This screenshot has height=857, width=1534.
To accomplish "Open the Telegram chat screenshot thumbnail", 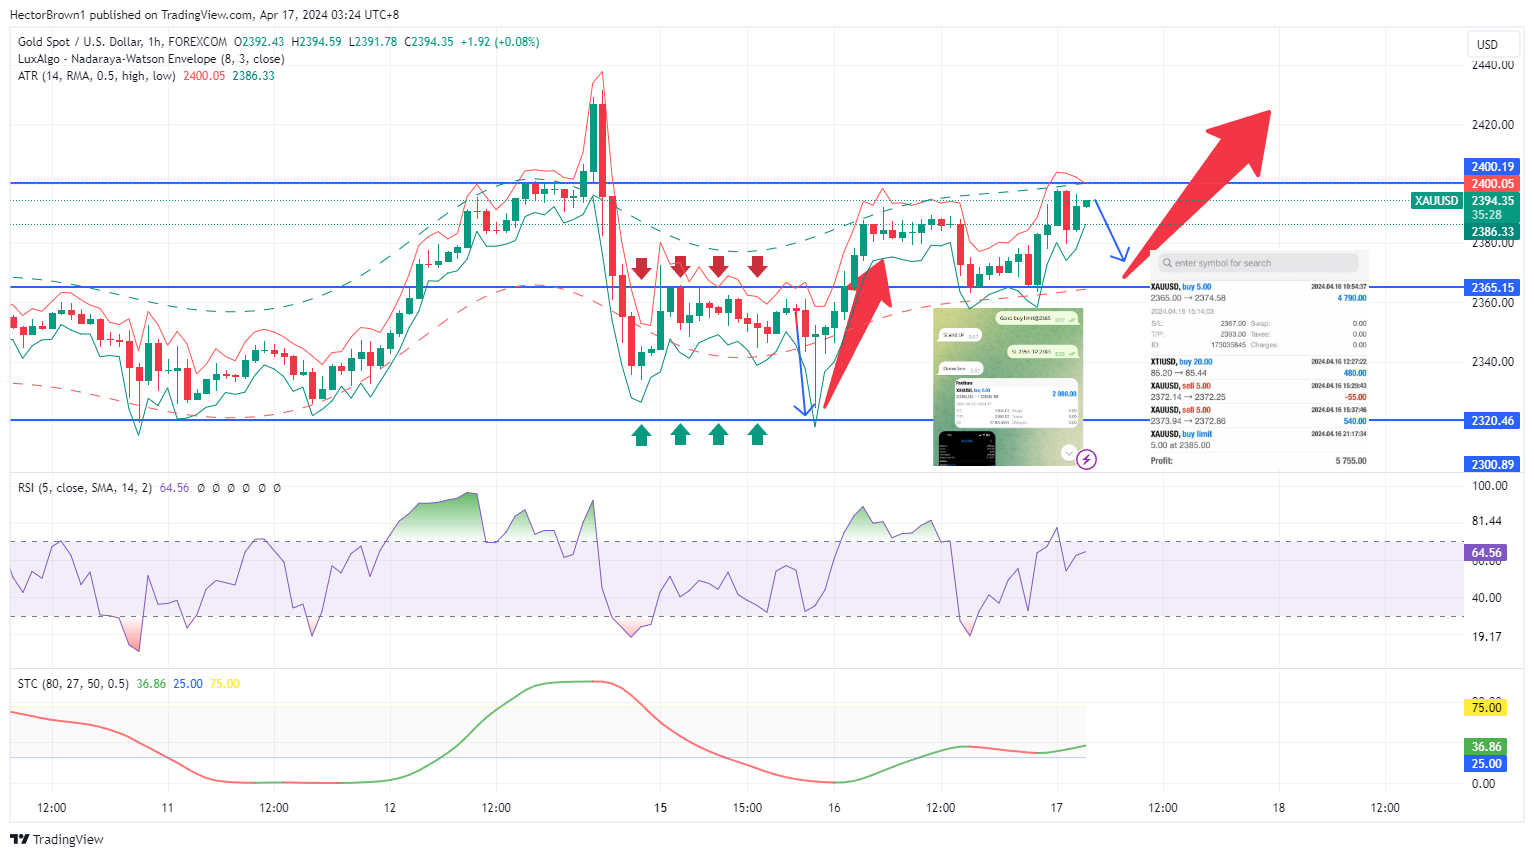I will click(1008, 387).
